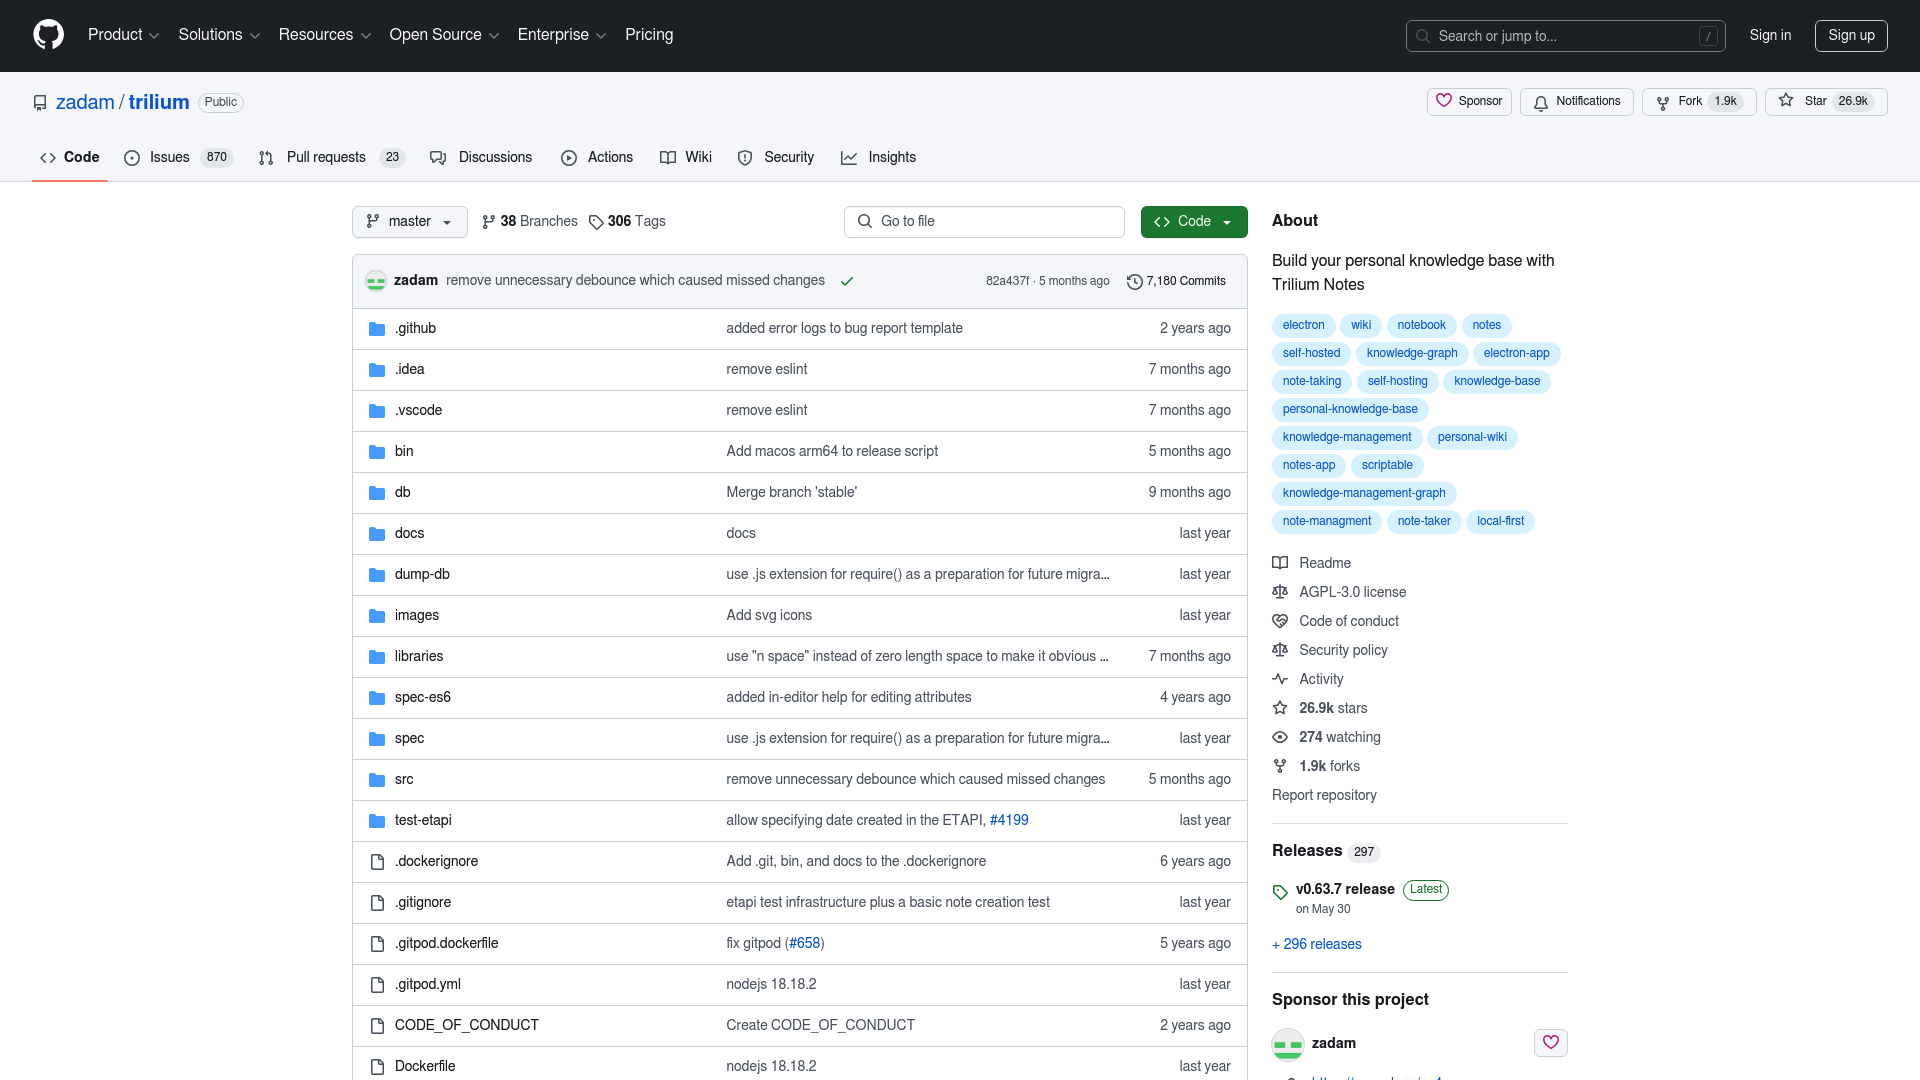Open the Code of conduct link
This screenshot has width=1920, height=1080.
tap(1348, 622)
